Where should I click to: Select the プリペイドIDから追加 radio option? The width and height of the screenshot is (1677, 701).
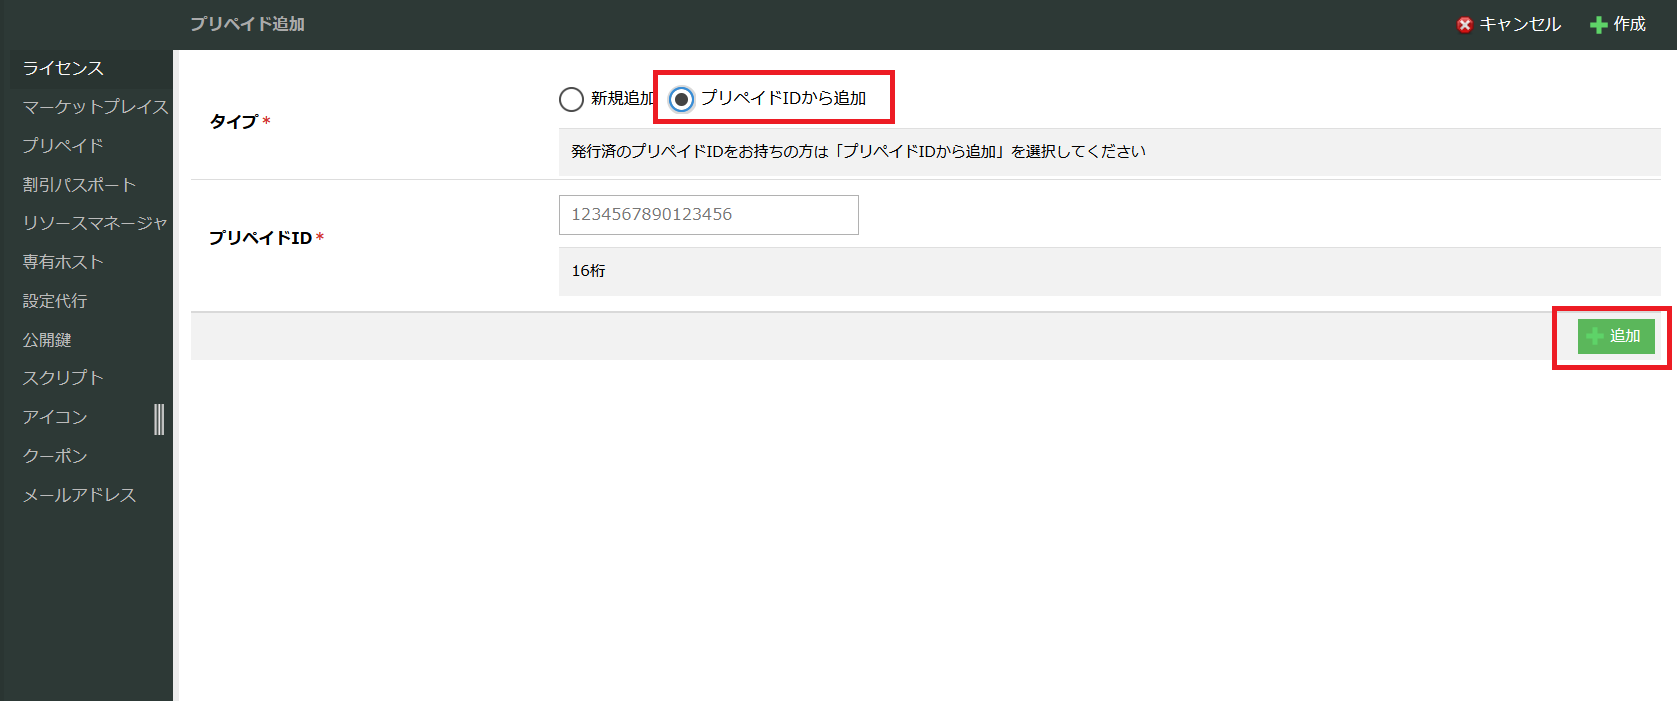click(x=682, y=99)
